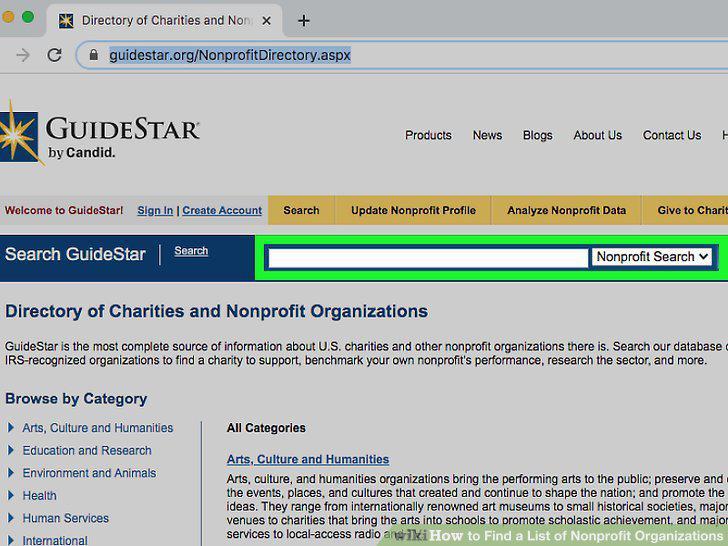
Task: Open the Nonprofit Search dropdown
Action: pyautogui.click(x=651, y=257)
